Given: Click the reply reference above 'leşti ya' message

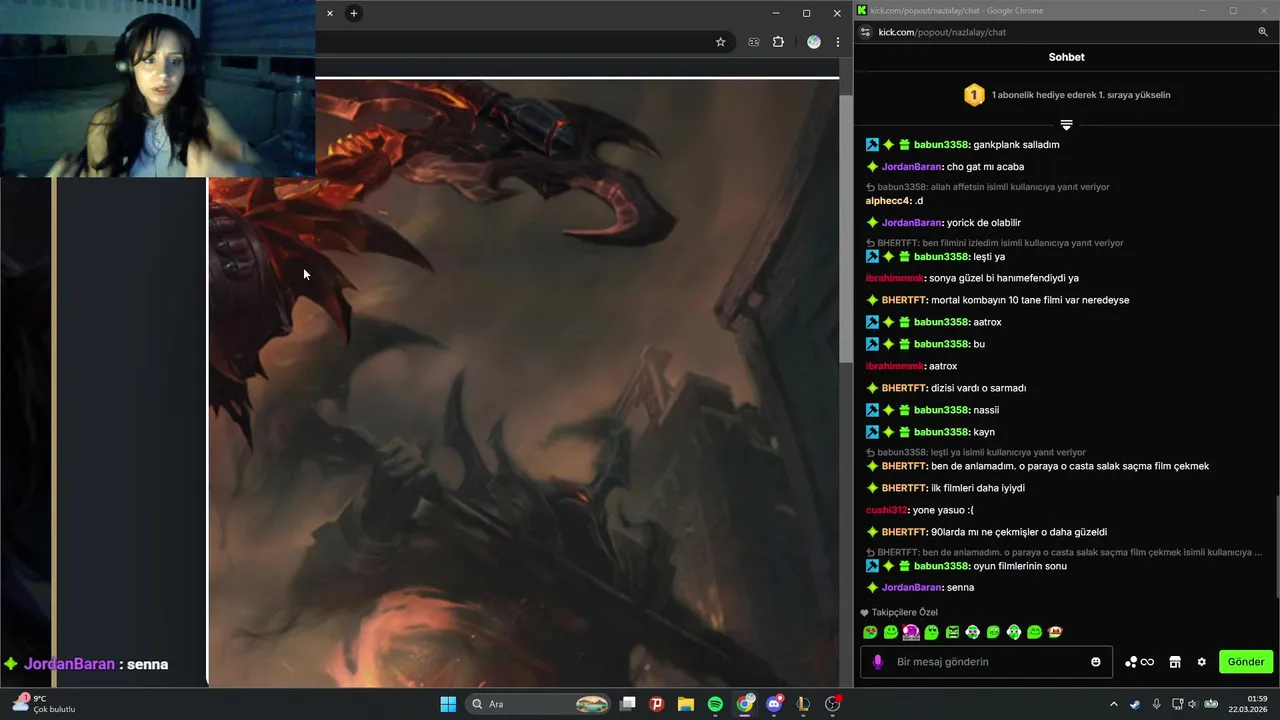Looking at the screenshot, I should pos(995,243).
